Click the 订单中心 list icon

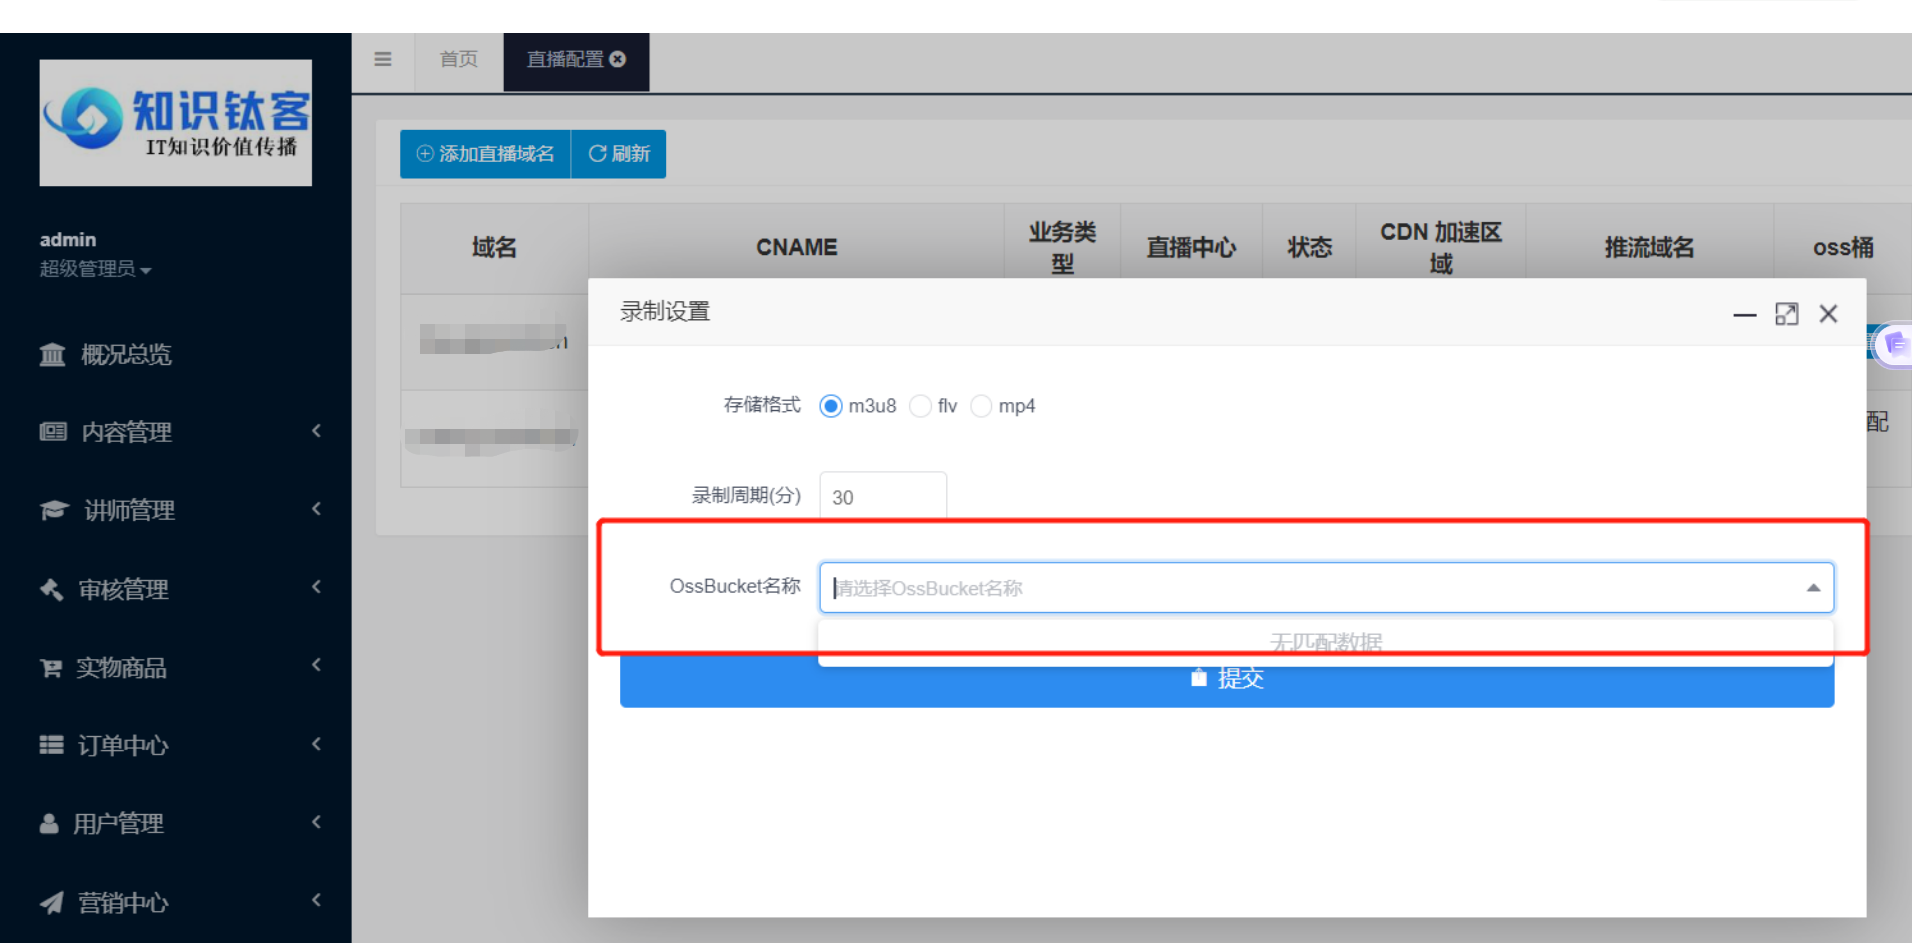point(51,745)
